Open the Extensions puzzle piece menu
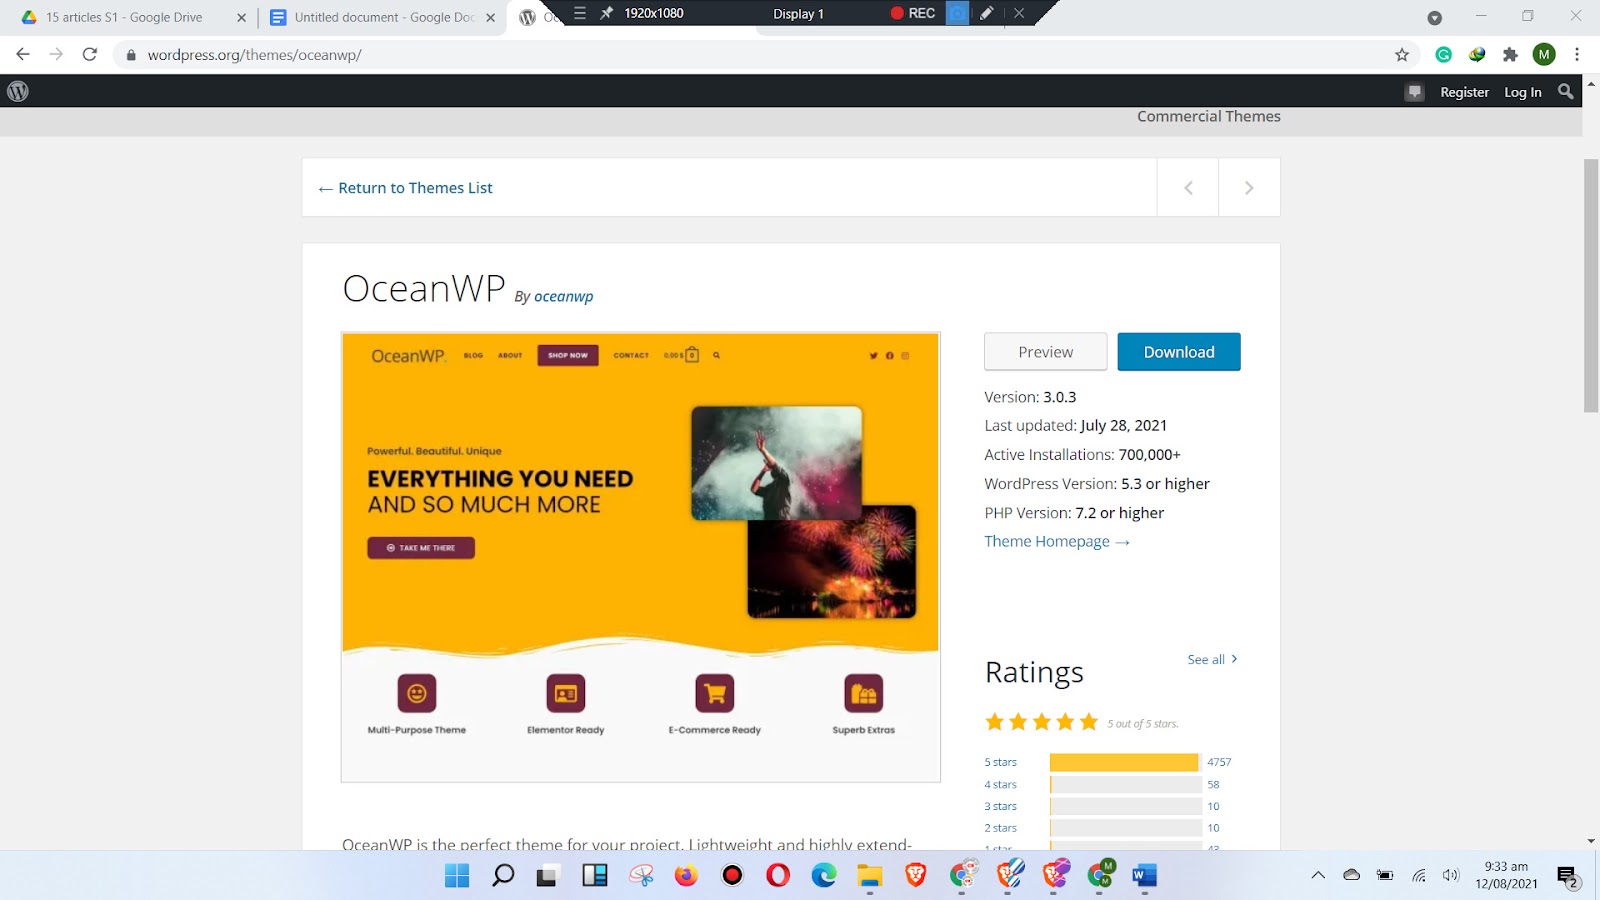The width and height of the screenshot is (1600, 900). click(1510, 55)
